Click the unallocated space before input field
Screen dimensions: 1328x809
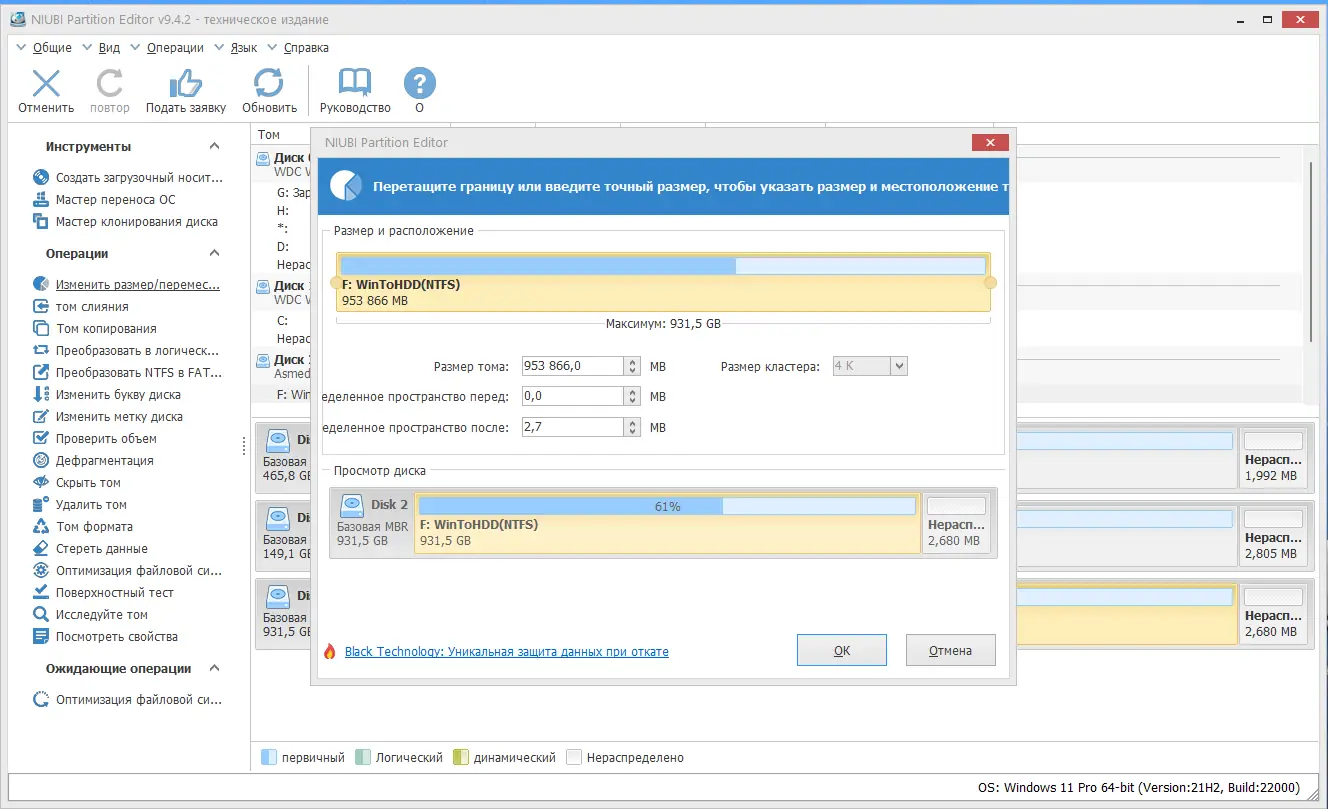573,397
